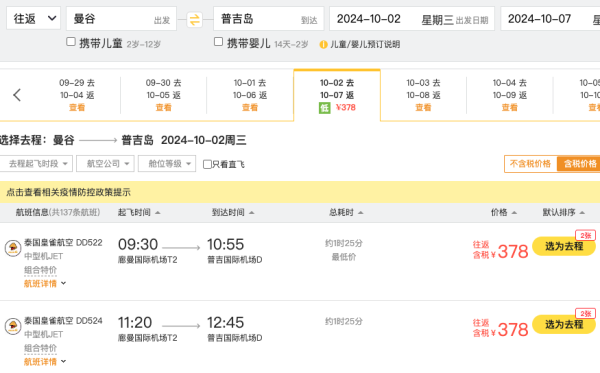The width and height of the screenshot is (600, 373).
Task: Sort by departure time arrow
Action: (x=158, y=213)
